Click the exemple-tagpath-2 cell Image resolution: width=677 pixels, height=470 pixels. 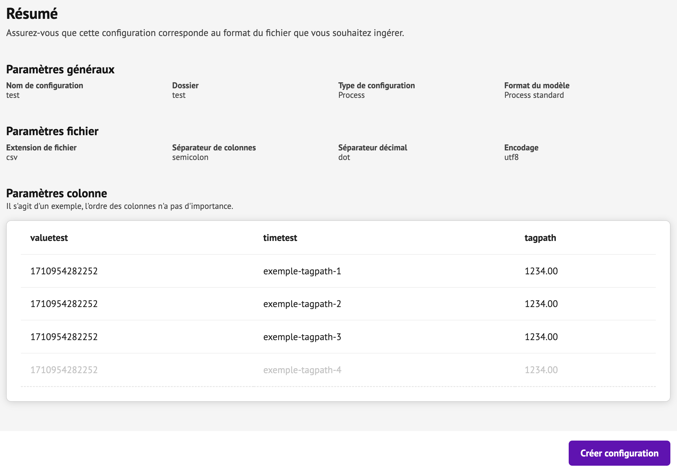click(302, 304)
